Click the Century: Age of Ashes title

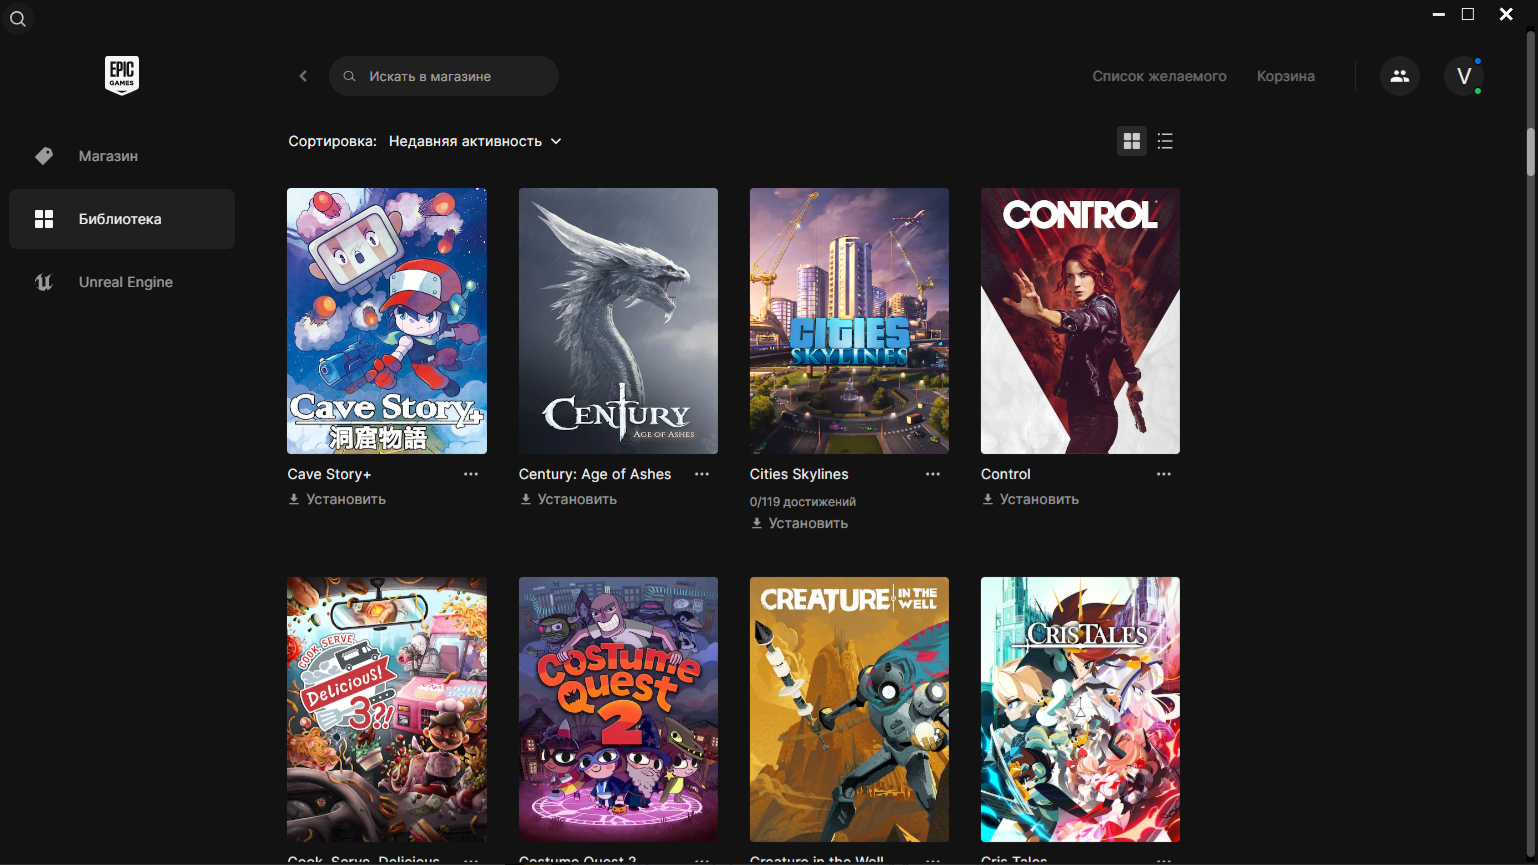click(595, 474)
